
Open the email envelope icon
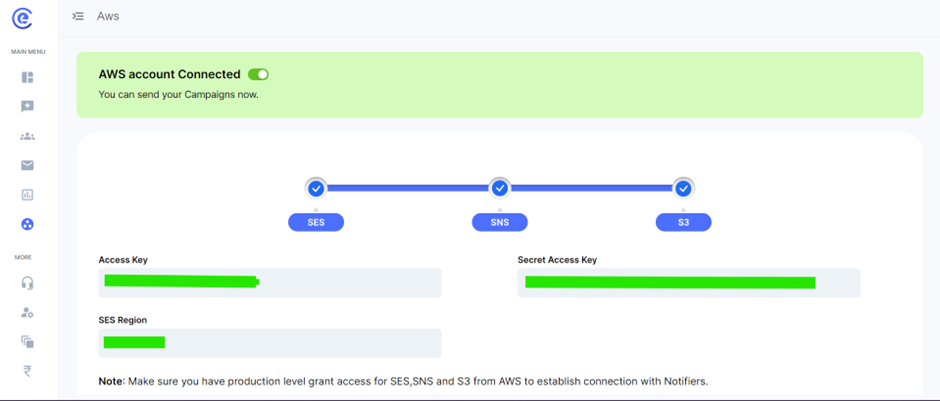pyautogui.click(x=27, y=165)
